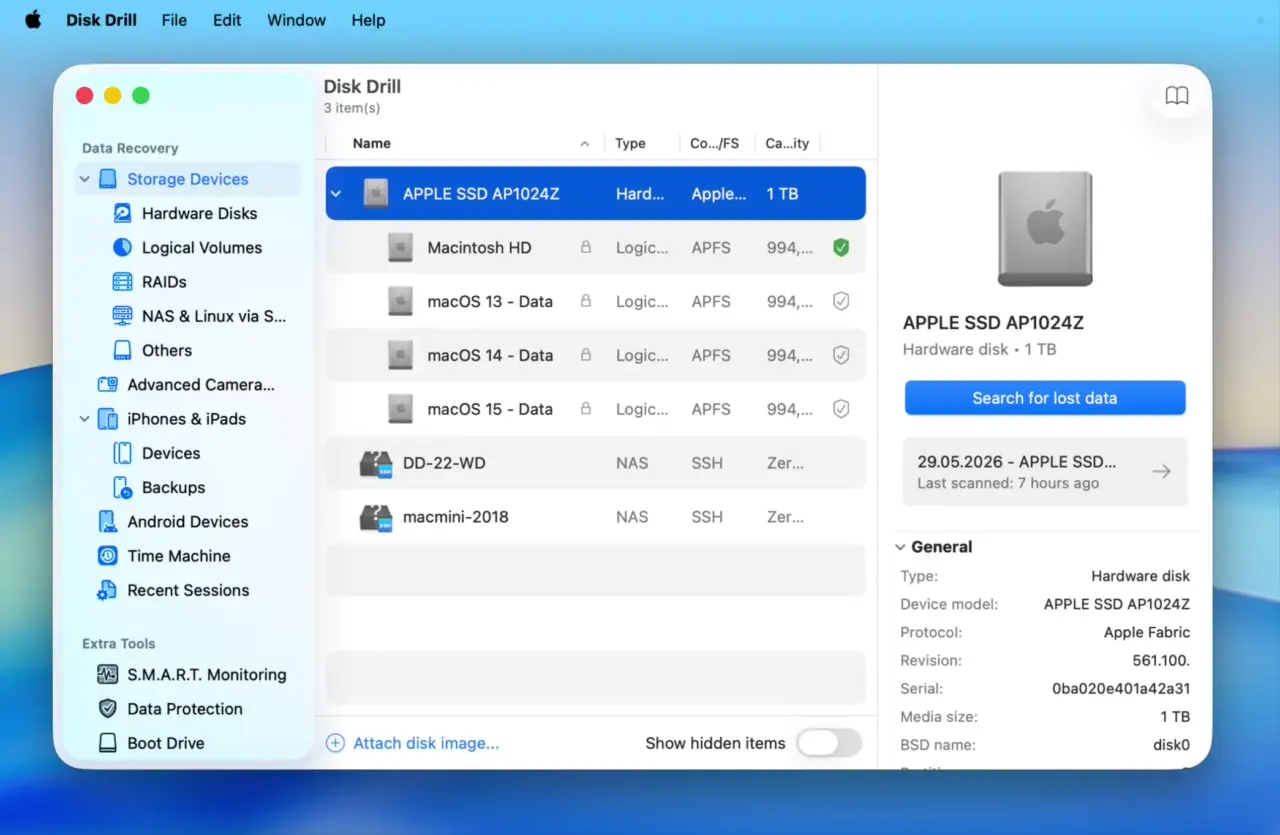Open the Data Protection shield icon
This screenshot has width=1280, height=835.
pos(108,709)
